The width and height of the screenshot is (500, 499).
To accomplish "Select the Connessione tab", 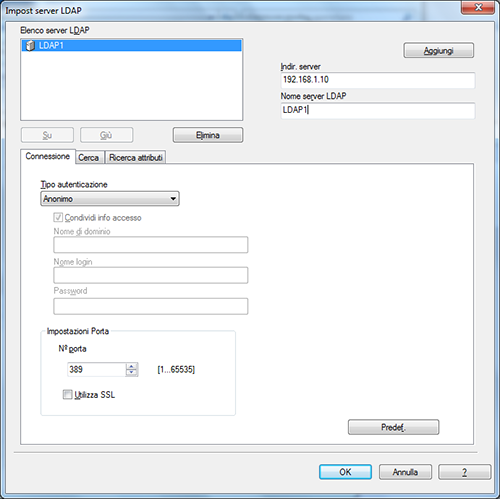I will tap(48, 156).
